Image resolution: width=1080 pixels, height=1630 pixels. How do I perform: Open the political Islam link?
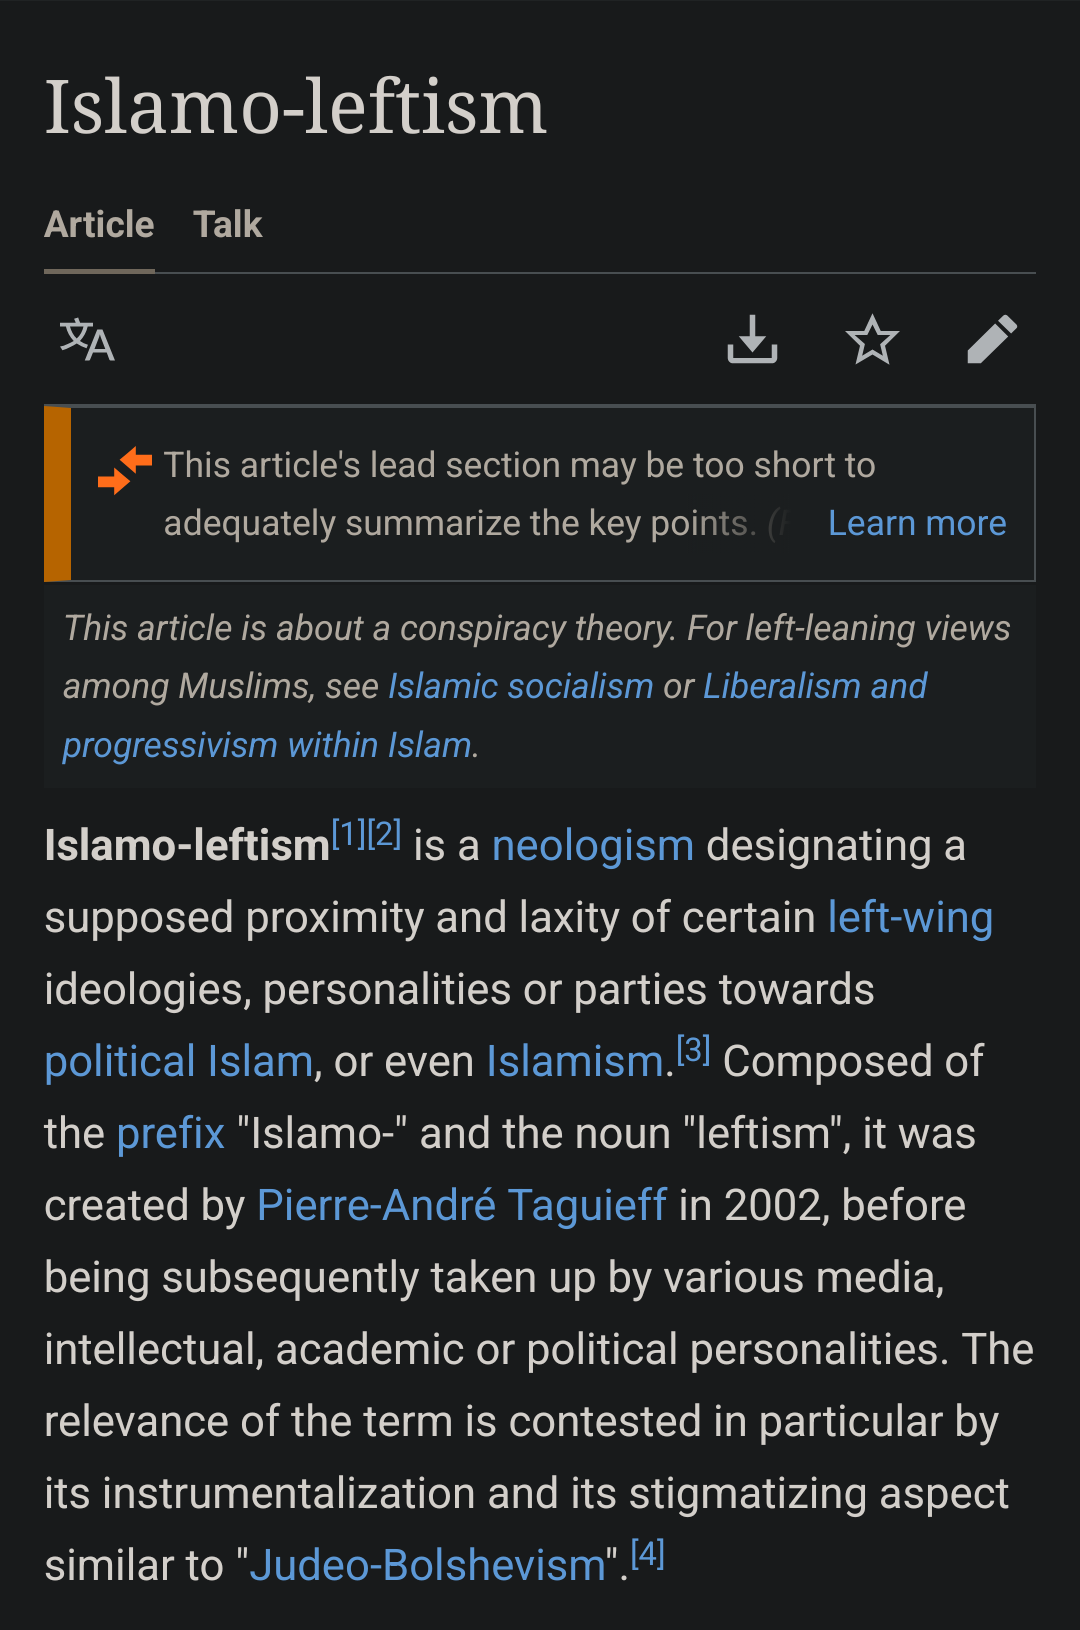pos(179,1062)
